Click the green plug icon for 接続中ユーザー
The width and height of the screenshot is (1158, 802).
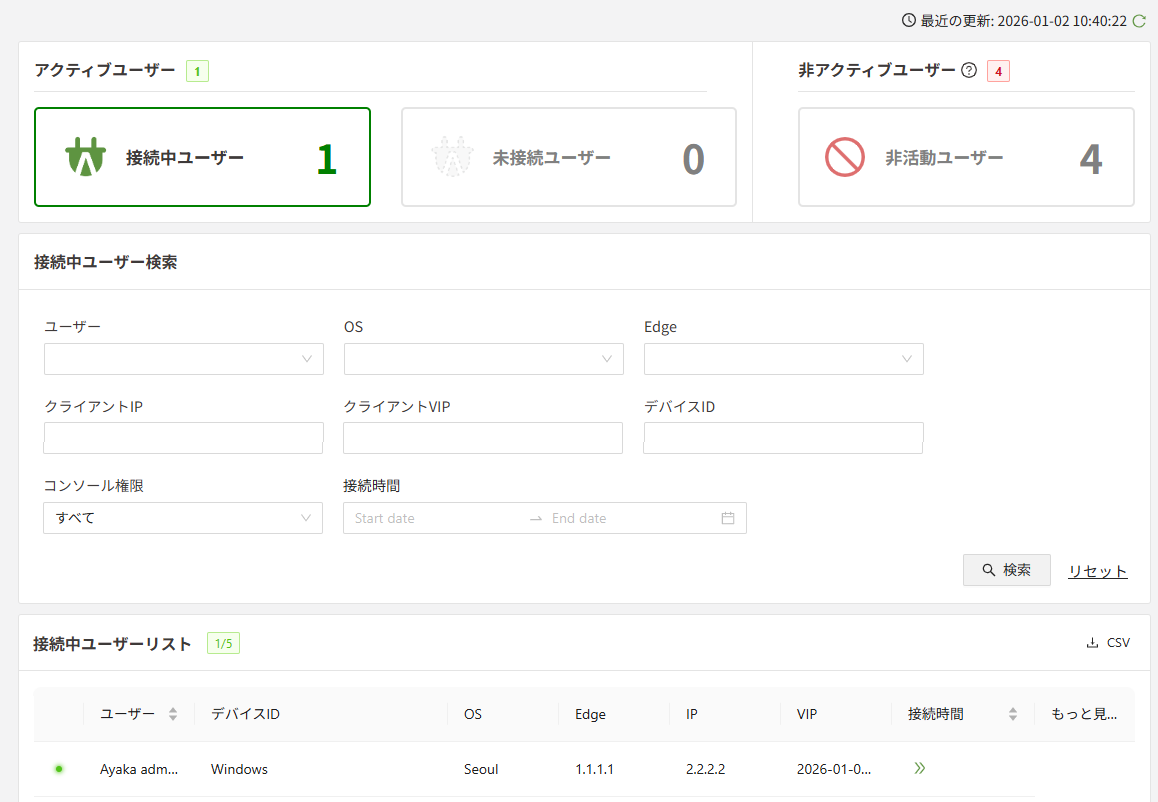[x=85, y=157]
